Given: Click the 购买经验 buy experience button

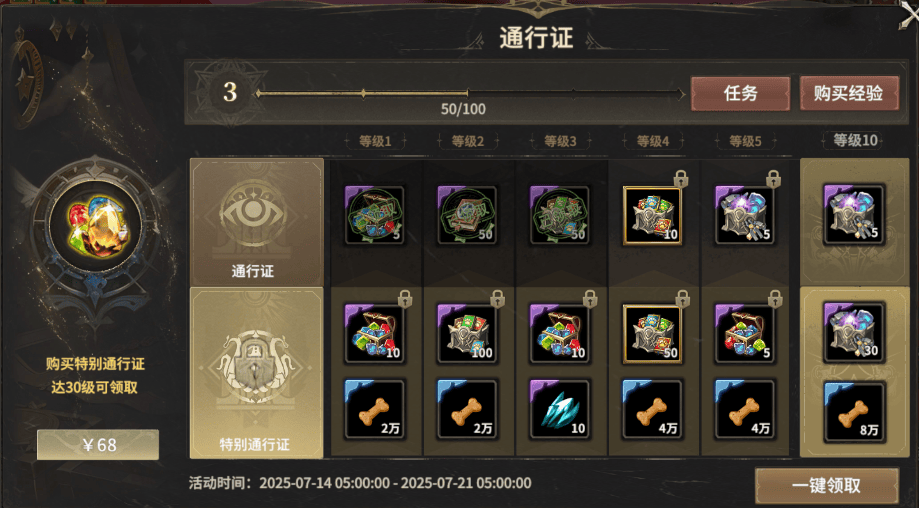Looking at the screenshot, I should pos(849,93).
